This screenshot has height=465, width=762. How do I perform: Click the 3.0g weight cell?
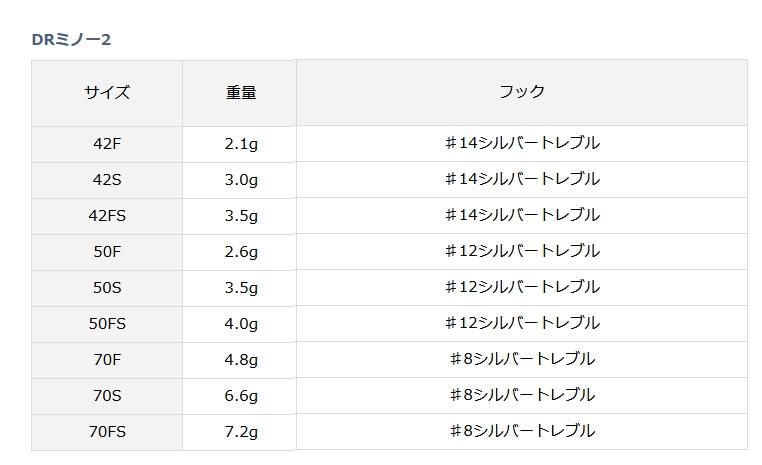tap(240, 179)
